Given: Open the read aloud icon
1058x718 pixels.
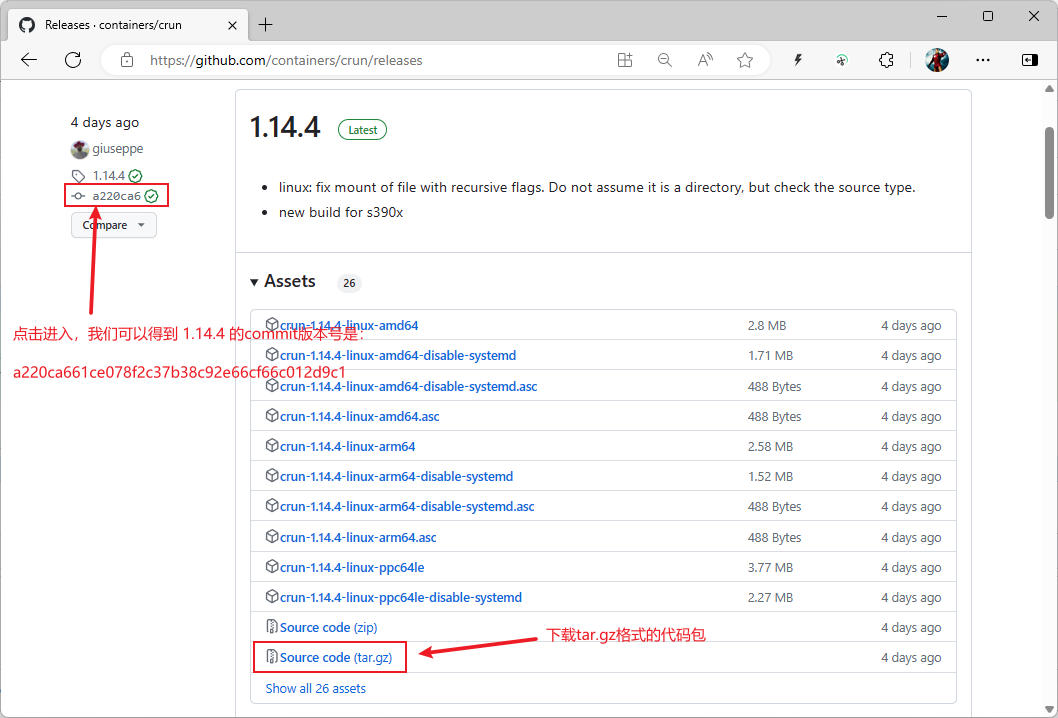Looking at the screenshot, I should pos(705,60).
